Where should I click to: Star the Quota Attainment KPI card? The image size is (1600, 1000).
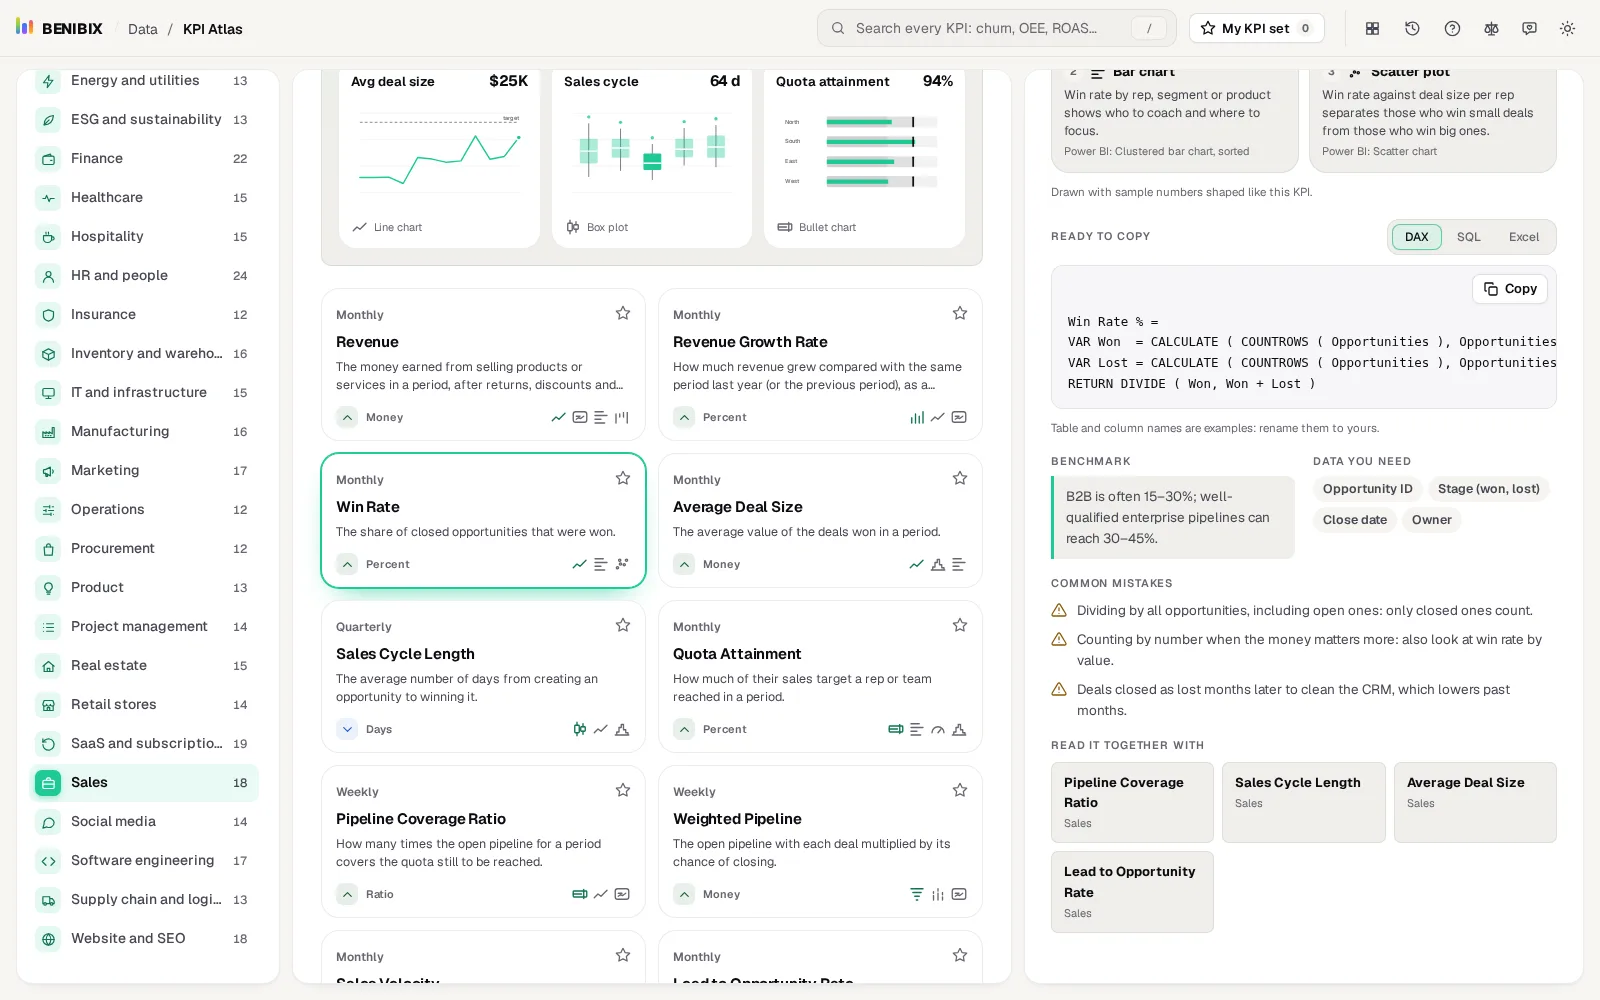tap(960, 625)
